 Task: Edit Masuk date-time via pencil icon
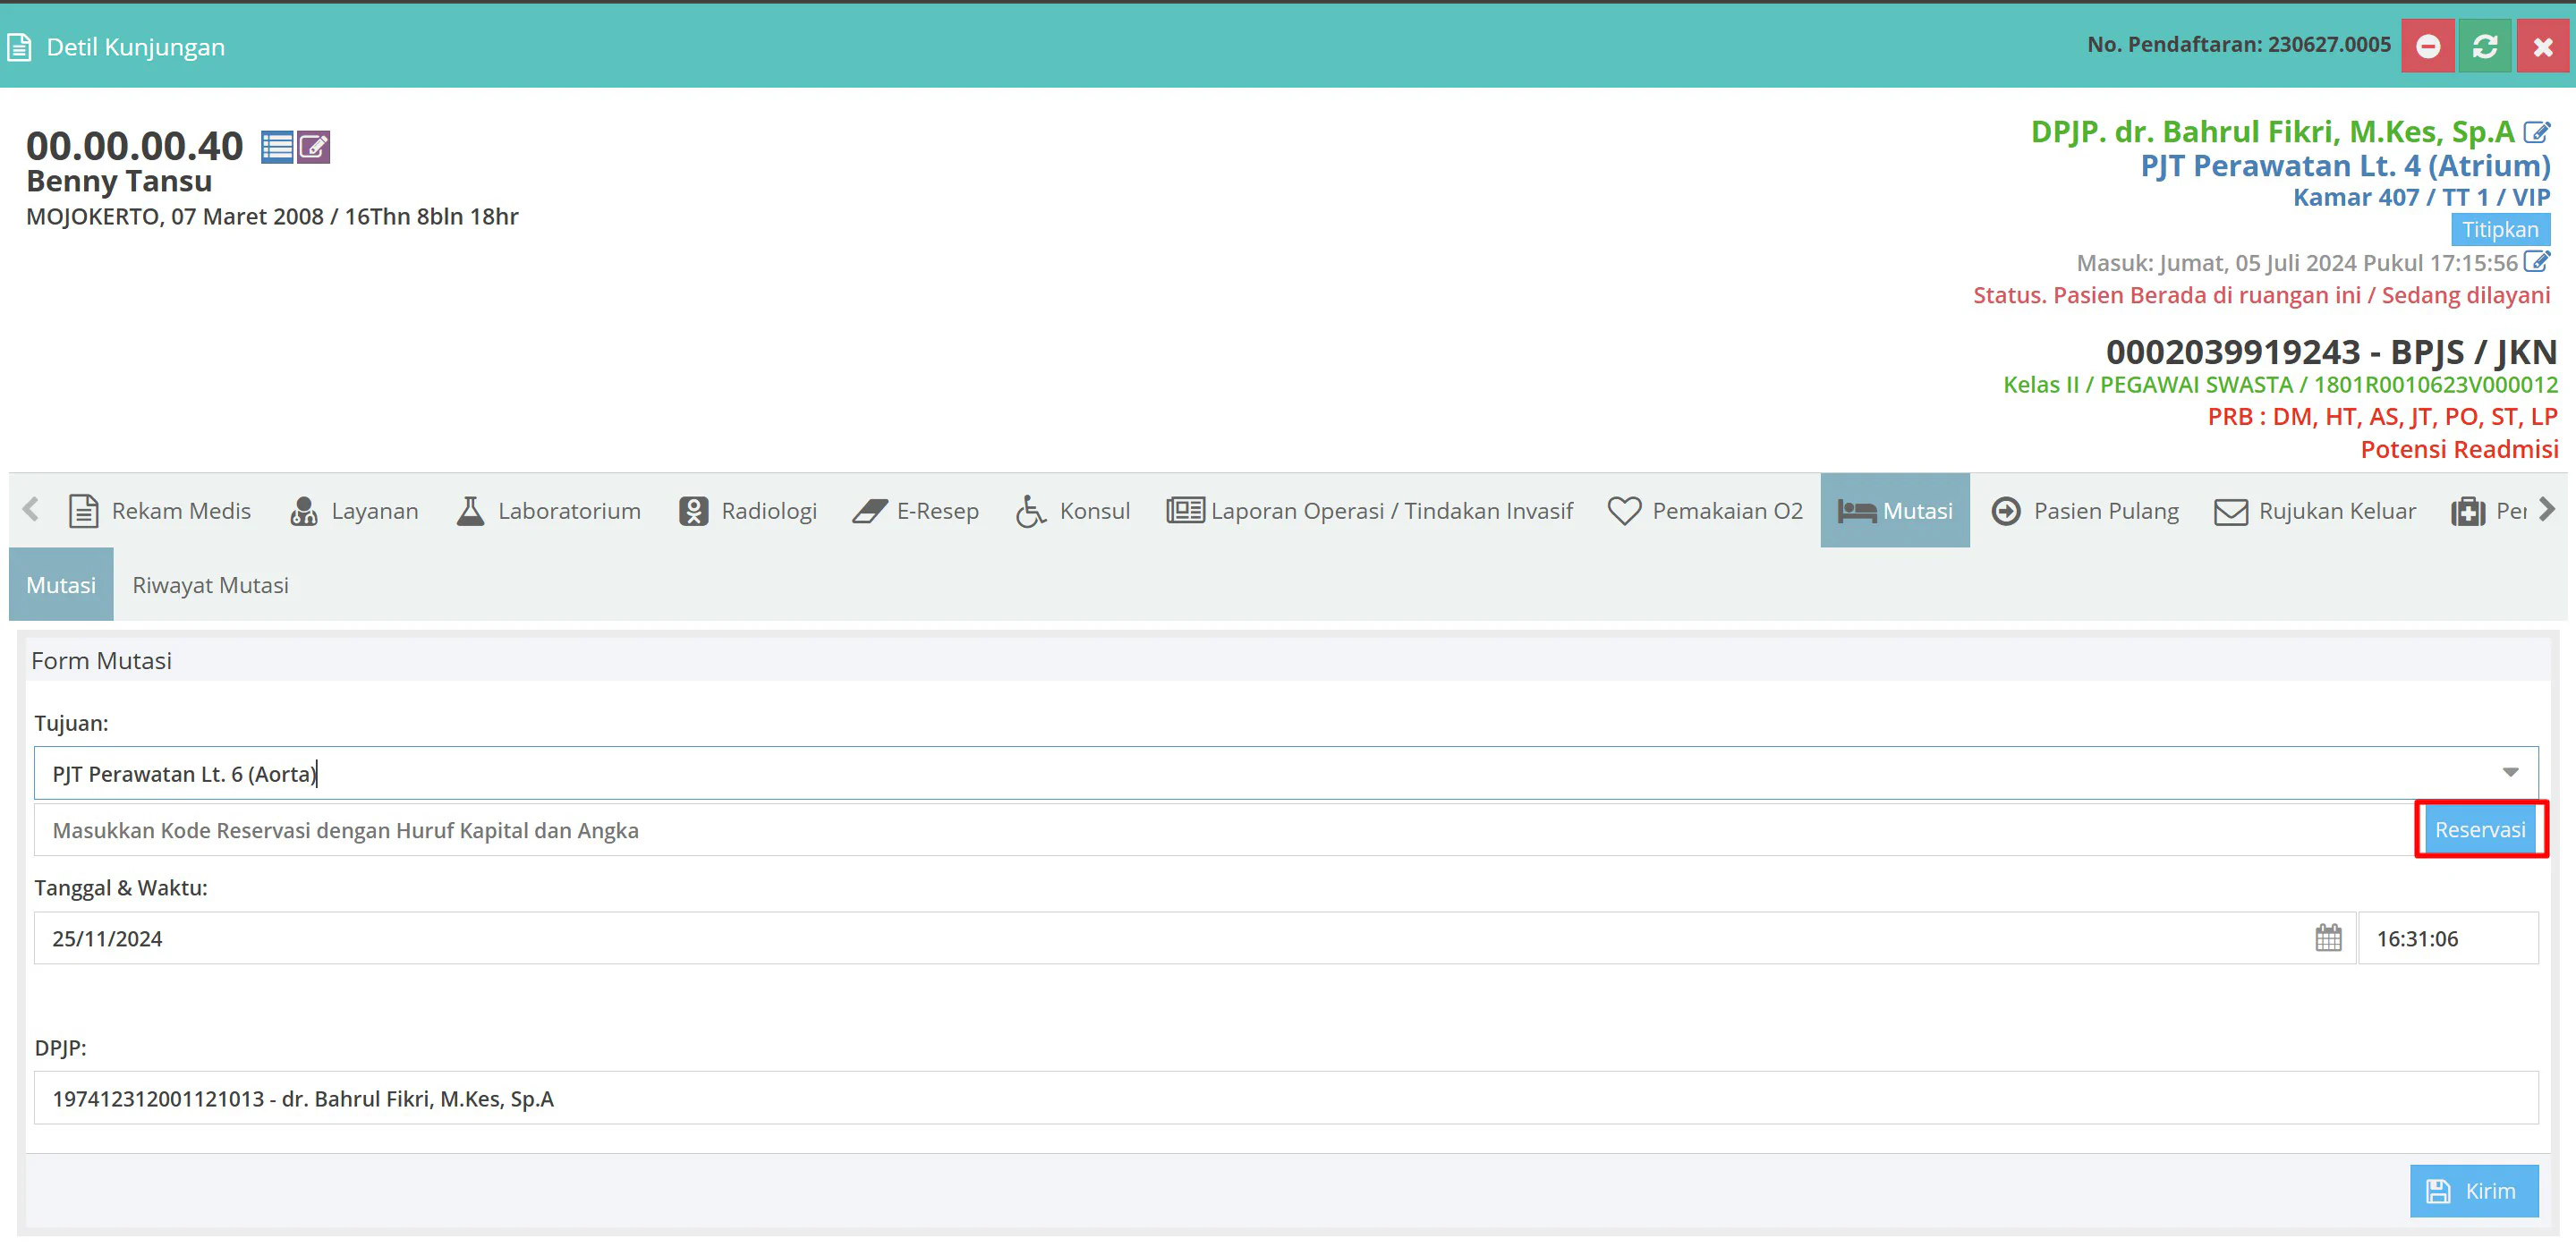[x=2537, y=262]
